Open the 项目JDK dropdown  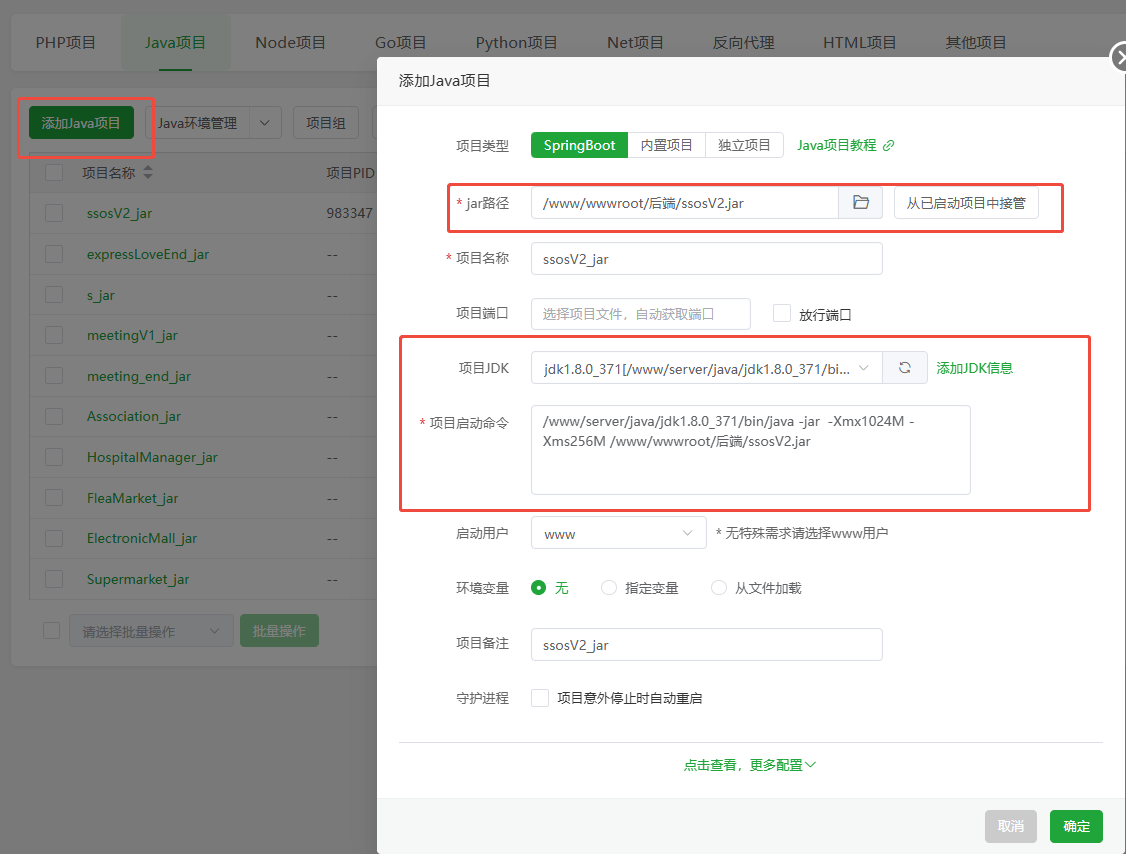point(707,368)
